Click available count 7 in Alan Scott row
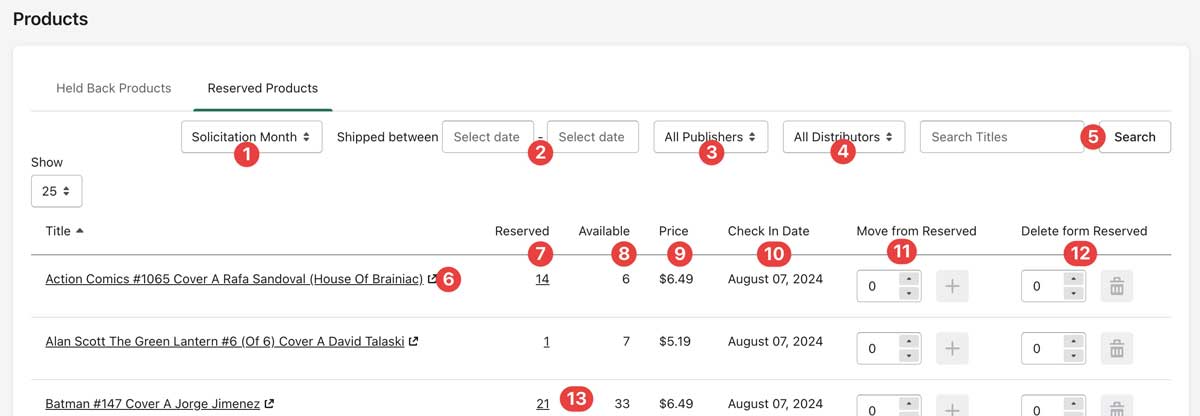The image size is (1200, 416). click(626, 342)
